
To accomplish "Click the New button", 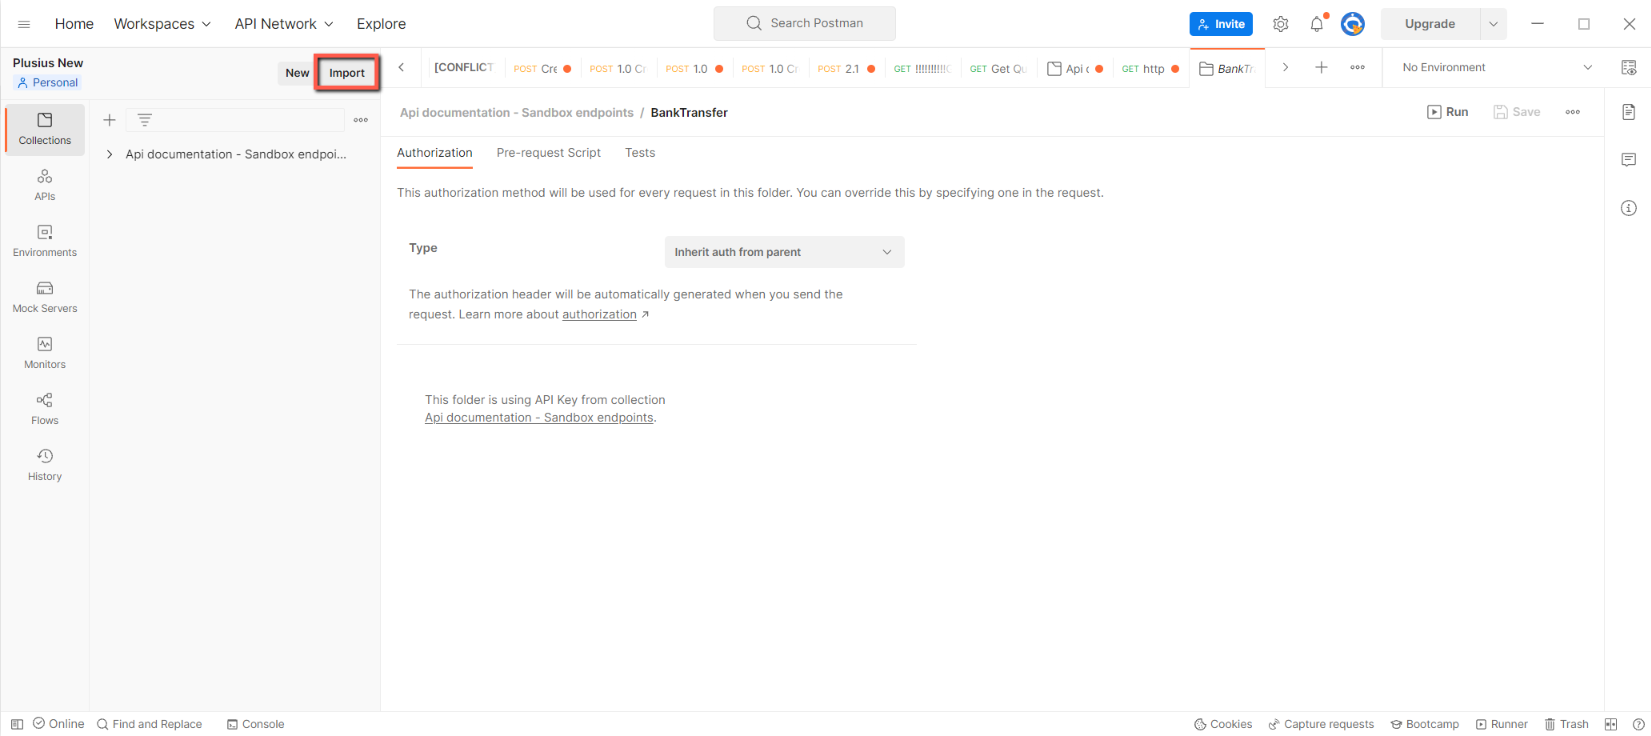I will (x=297, y=73).
